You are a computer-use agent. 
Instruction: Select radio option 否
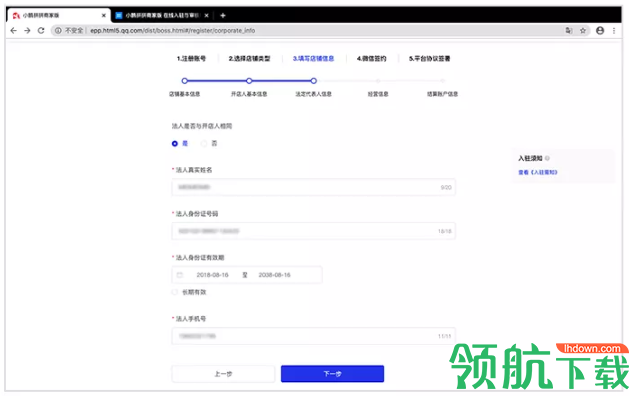click(x=204, y=144)
